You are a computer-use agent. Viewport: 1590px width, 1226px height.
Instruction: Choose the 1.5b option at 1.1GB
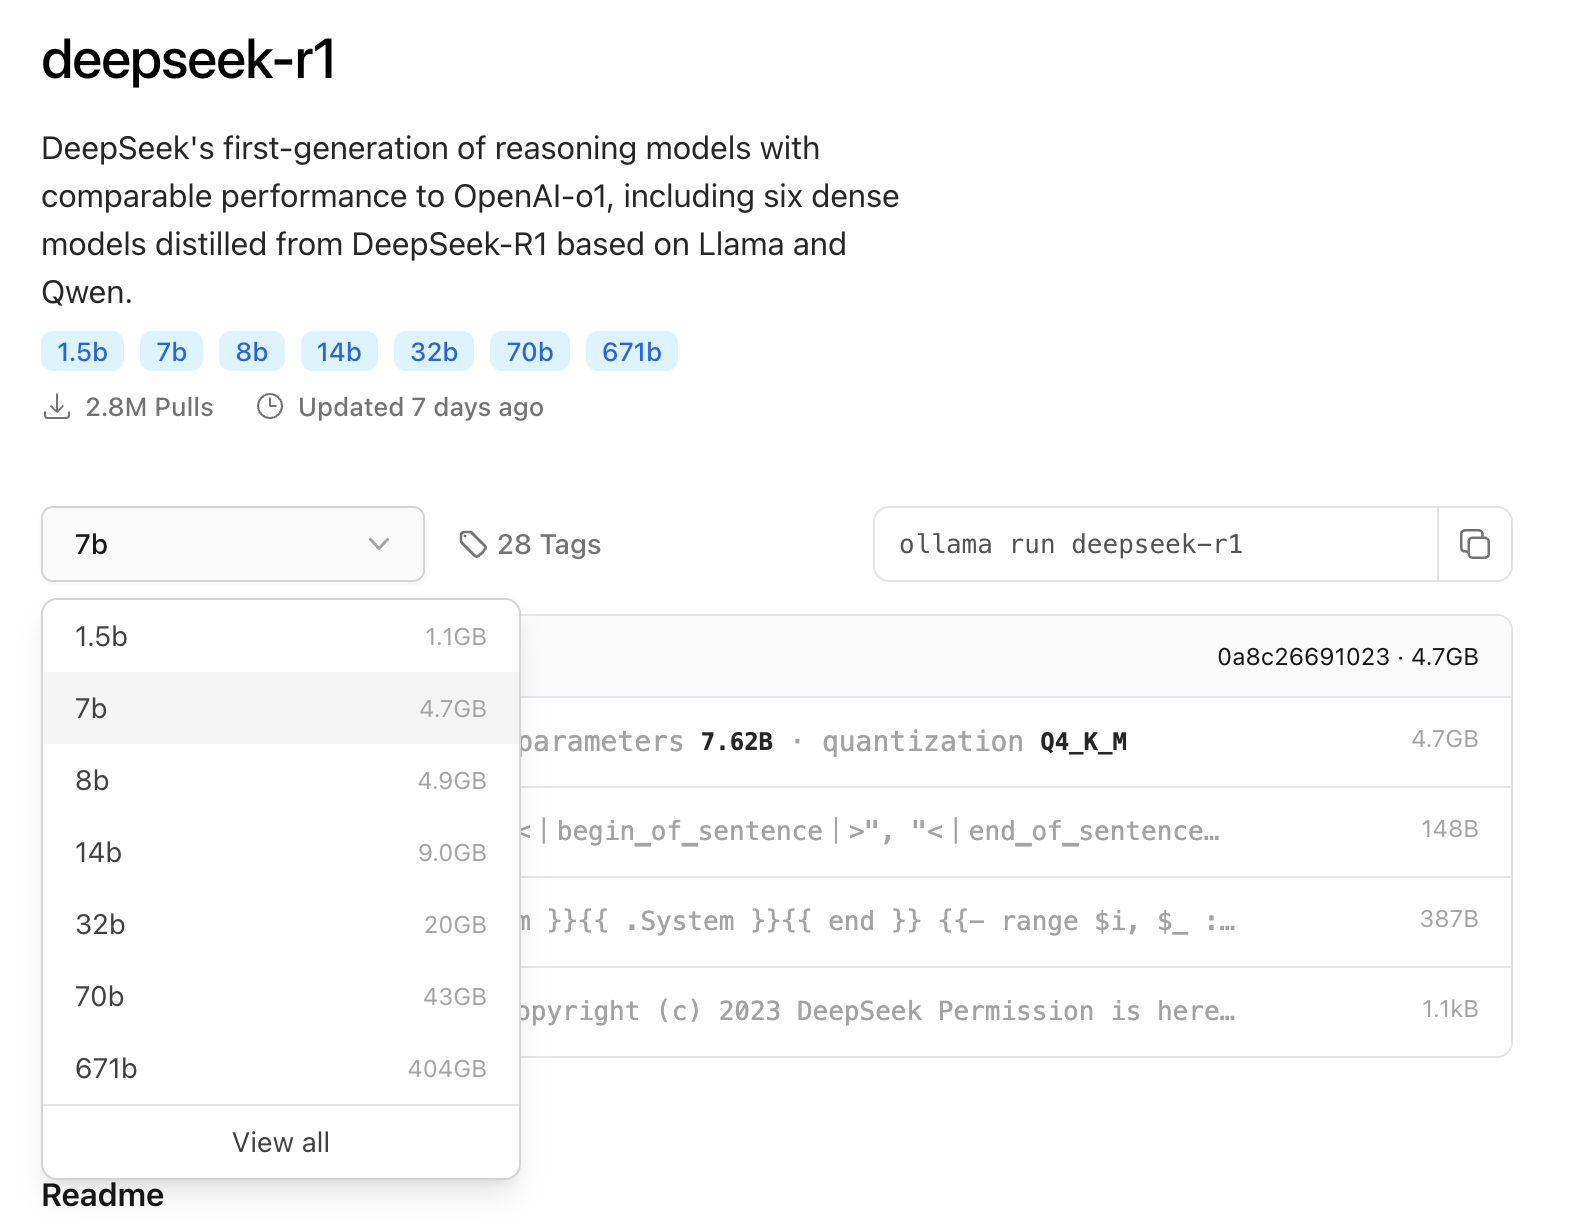pos(280,637)
